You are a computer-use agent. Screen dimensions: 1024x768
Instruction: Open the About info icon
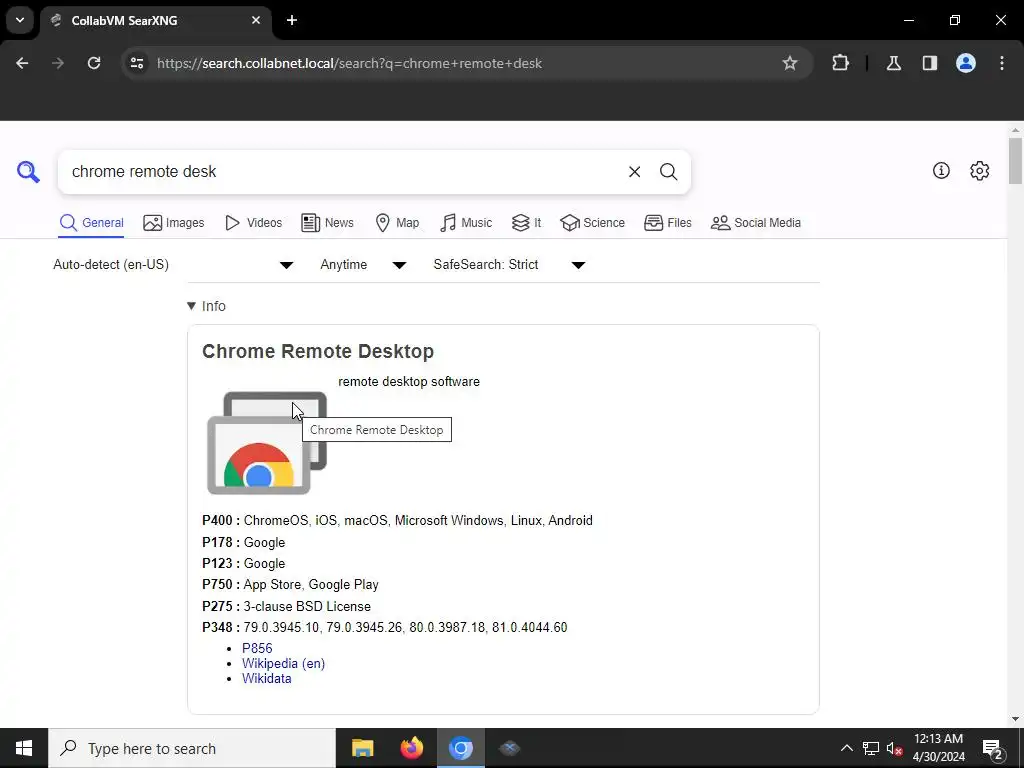[941, 170]
